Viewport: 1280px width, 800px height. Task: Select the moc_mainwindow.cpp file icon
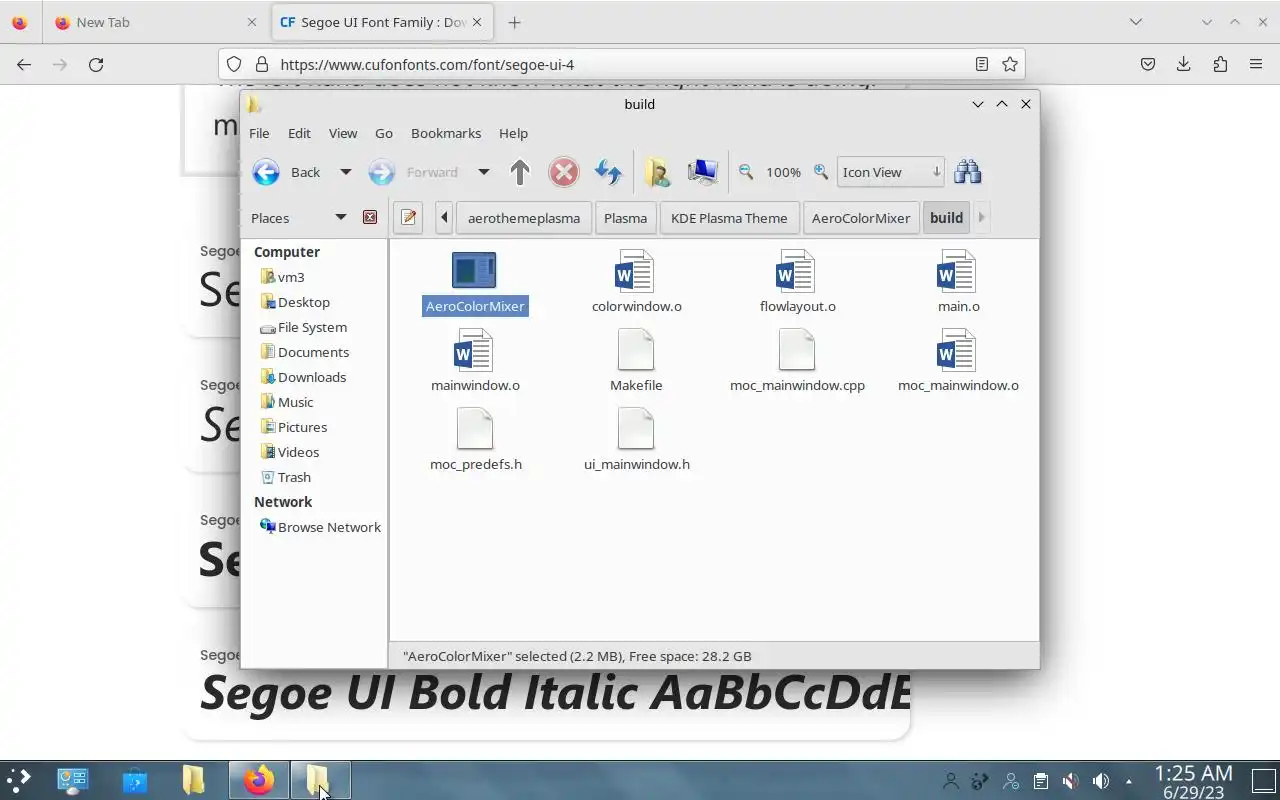[x=797, y=350]
